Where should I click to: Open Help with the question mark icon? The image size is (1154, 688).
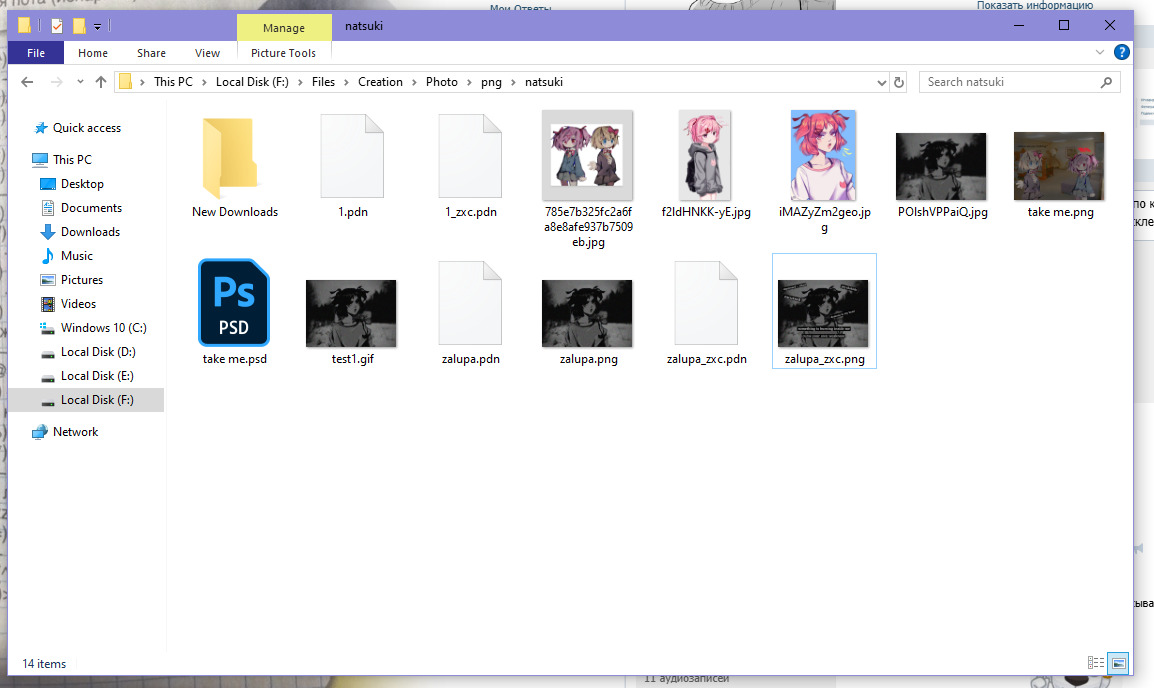coord(1122,52)
